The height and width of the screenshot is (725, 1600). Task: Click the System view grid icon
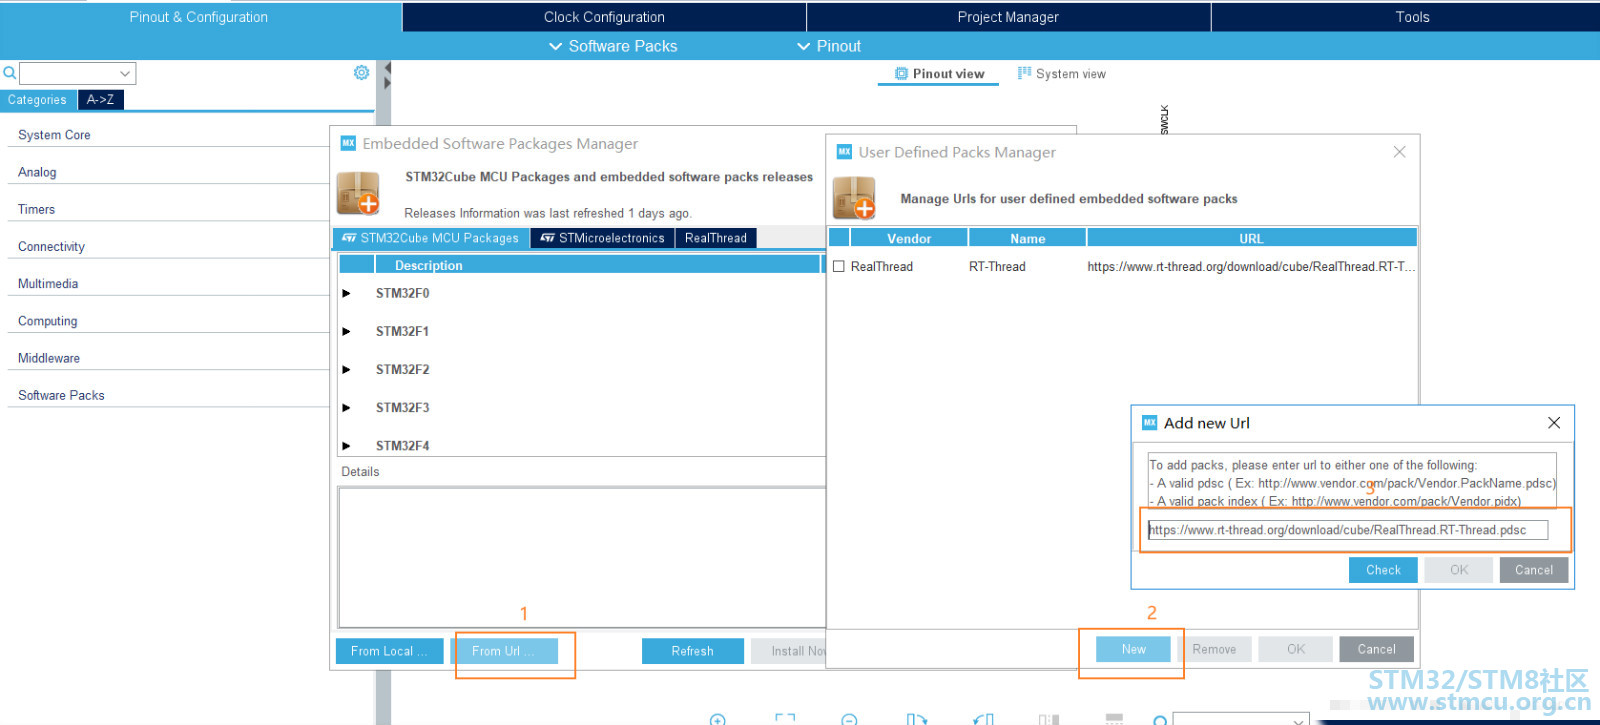1024,73
